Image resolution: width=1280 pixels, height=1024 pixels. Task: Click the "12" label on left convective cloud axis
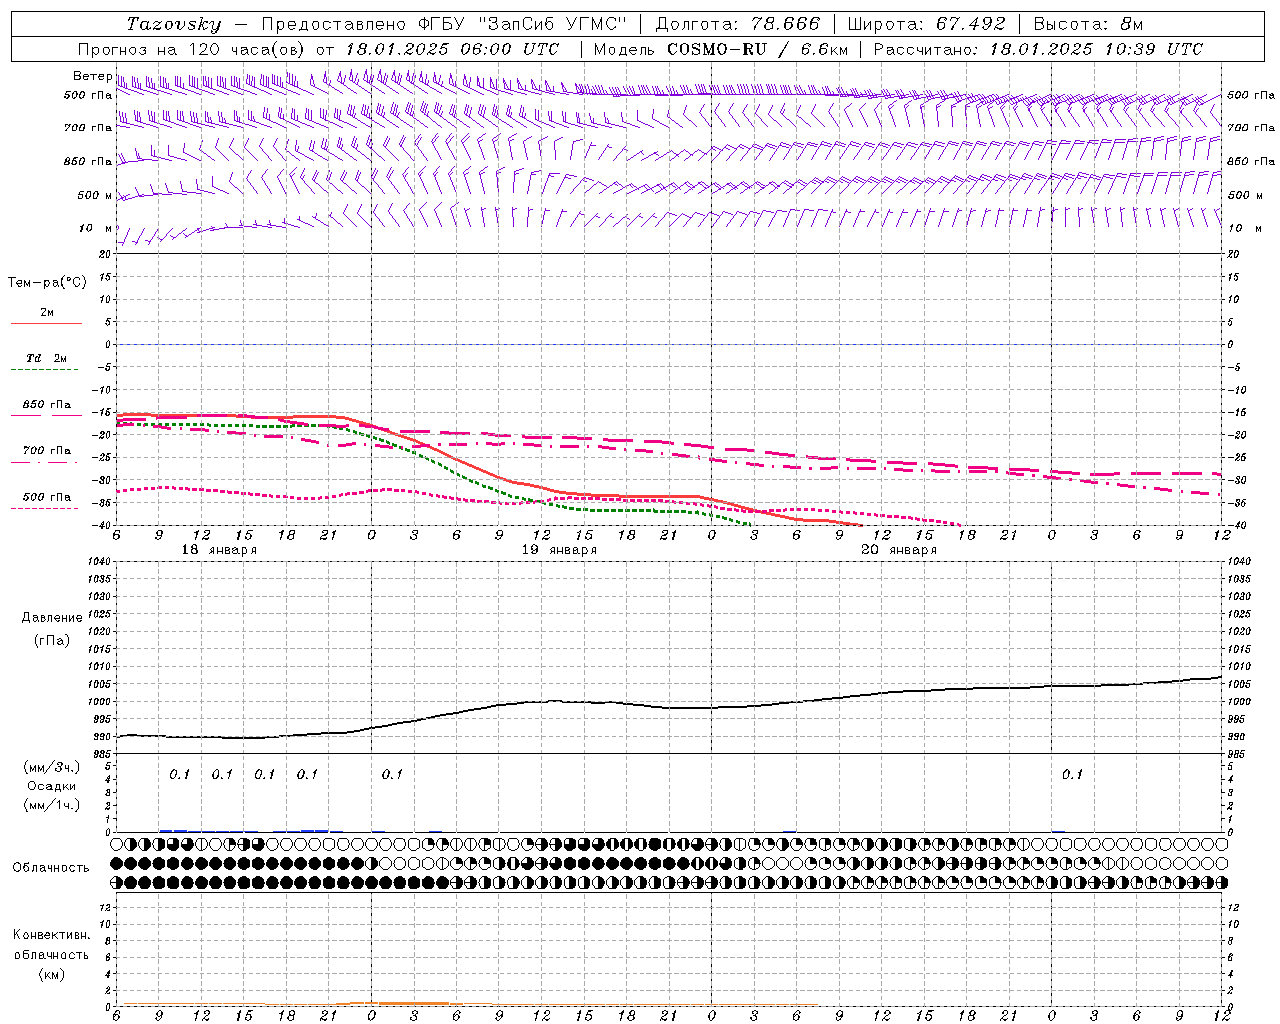[107, 908]
